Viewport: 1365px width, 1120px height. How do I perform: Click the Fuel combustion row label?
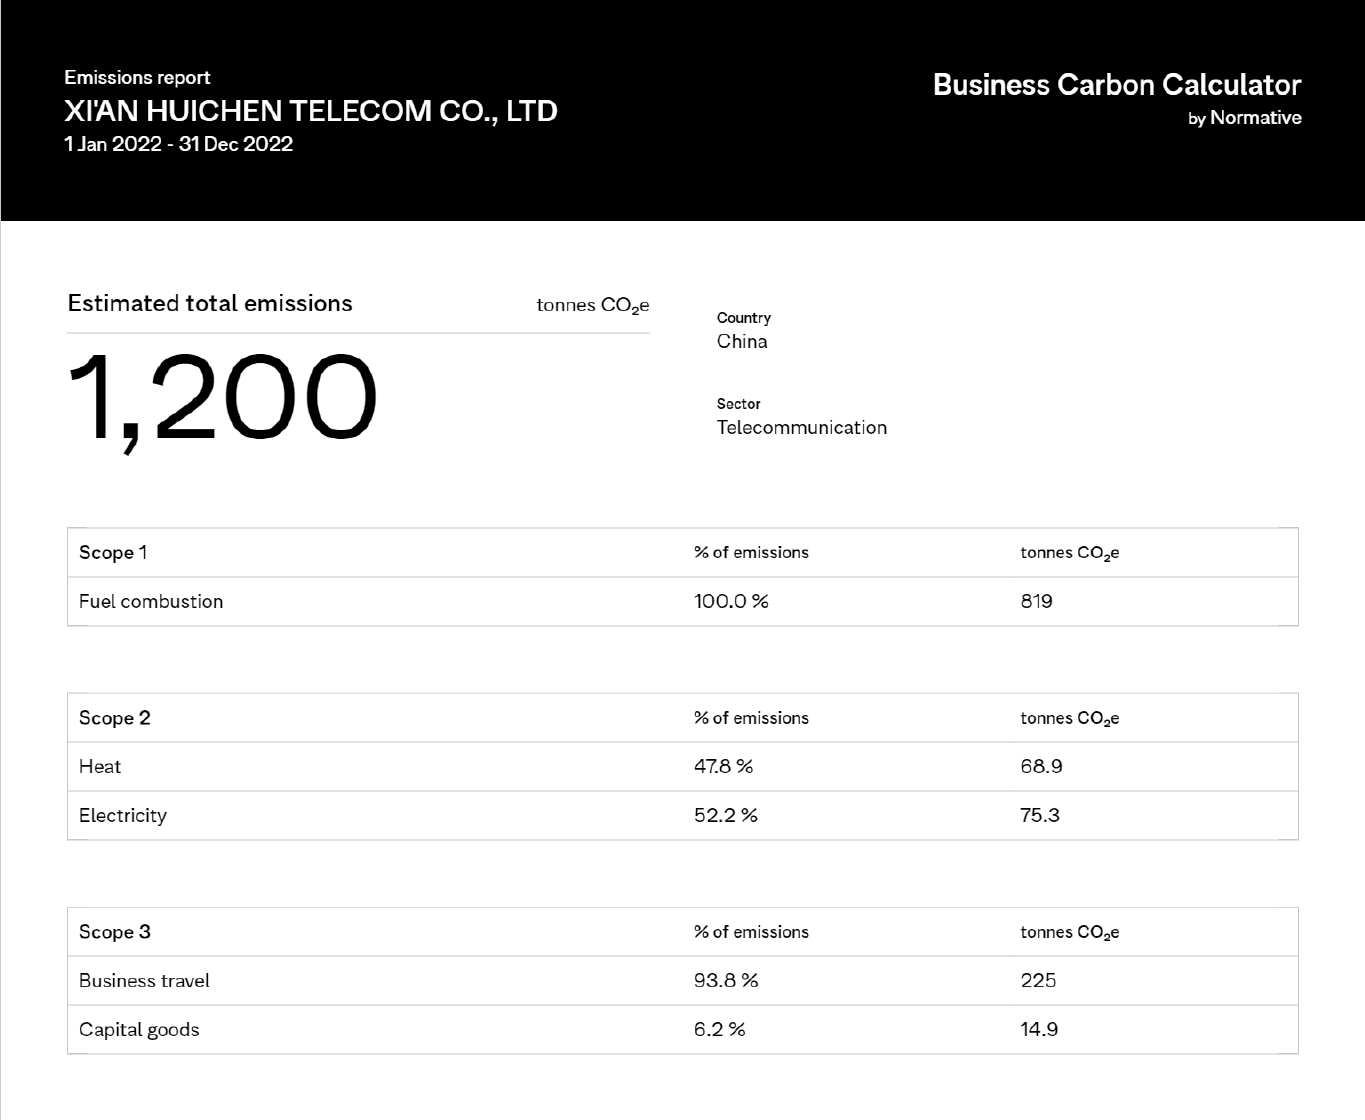click(151, 602)
